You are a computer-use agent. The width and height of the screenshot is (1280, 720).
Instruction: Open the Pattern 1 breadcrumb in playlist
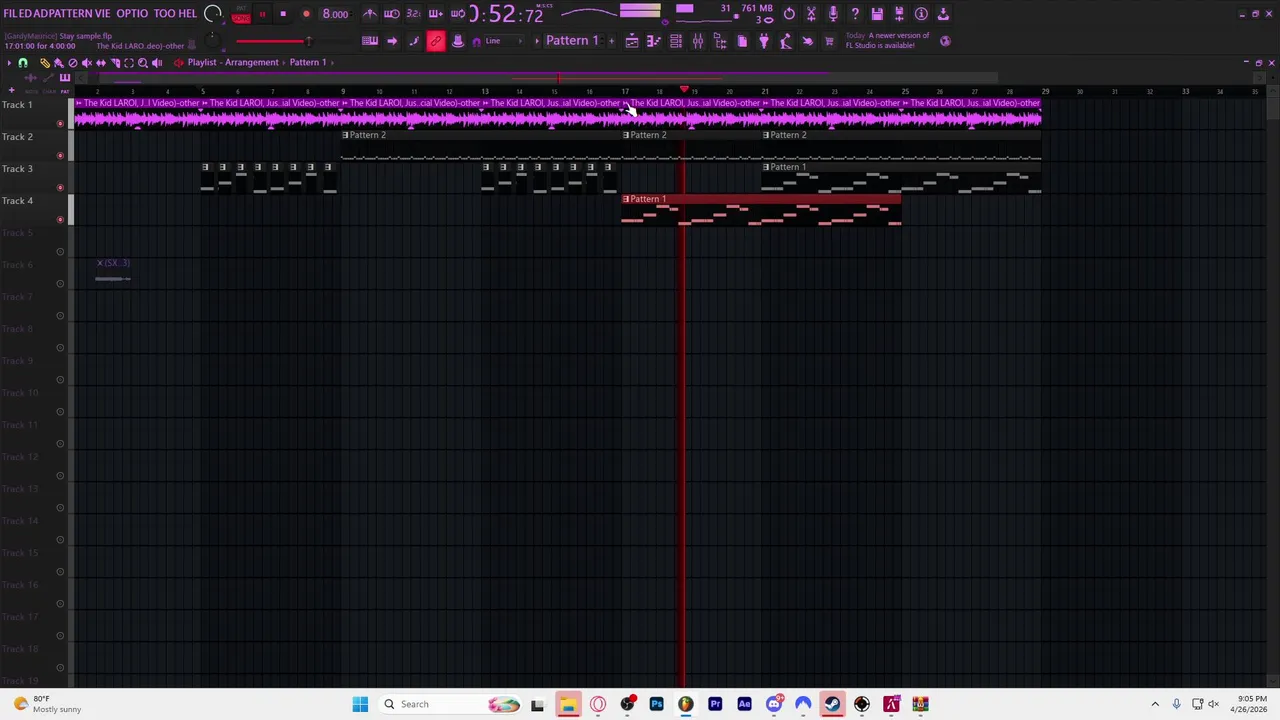[x=308, y=63]
